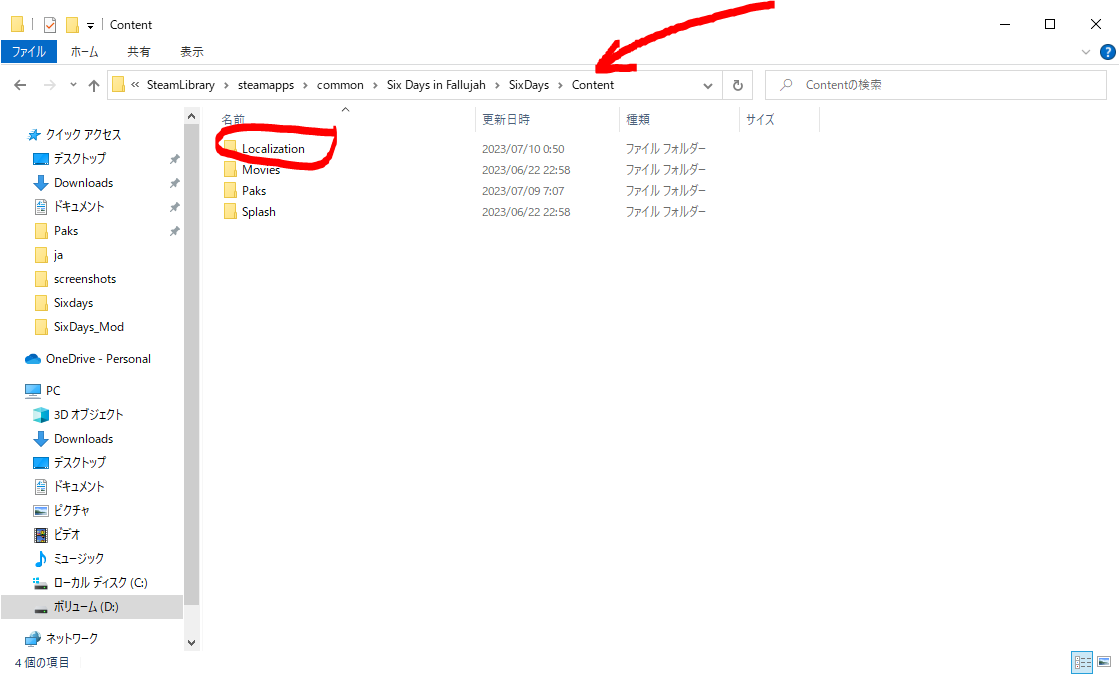Screen dimensions: 1120x675
Task: Expand address bar history dropdown
Action: click(x=708, y=86)
